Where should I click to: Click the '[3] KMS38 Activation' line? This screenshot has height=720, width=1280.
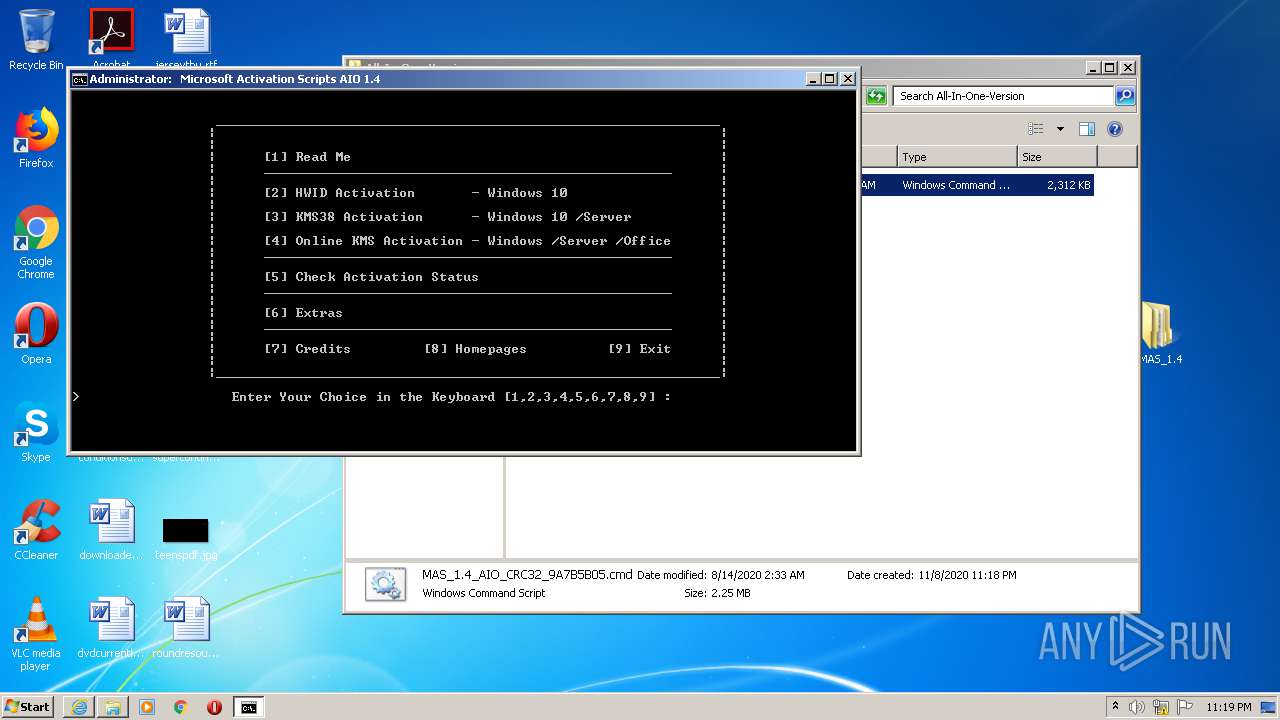[448, 217]
